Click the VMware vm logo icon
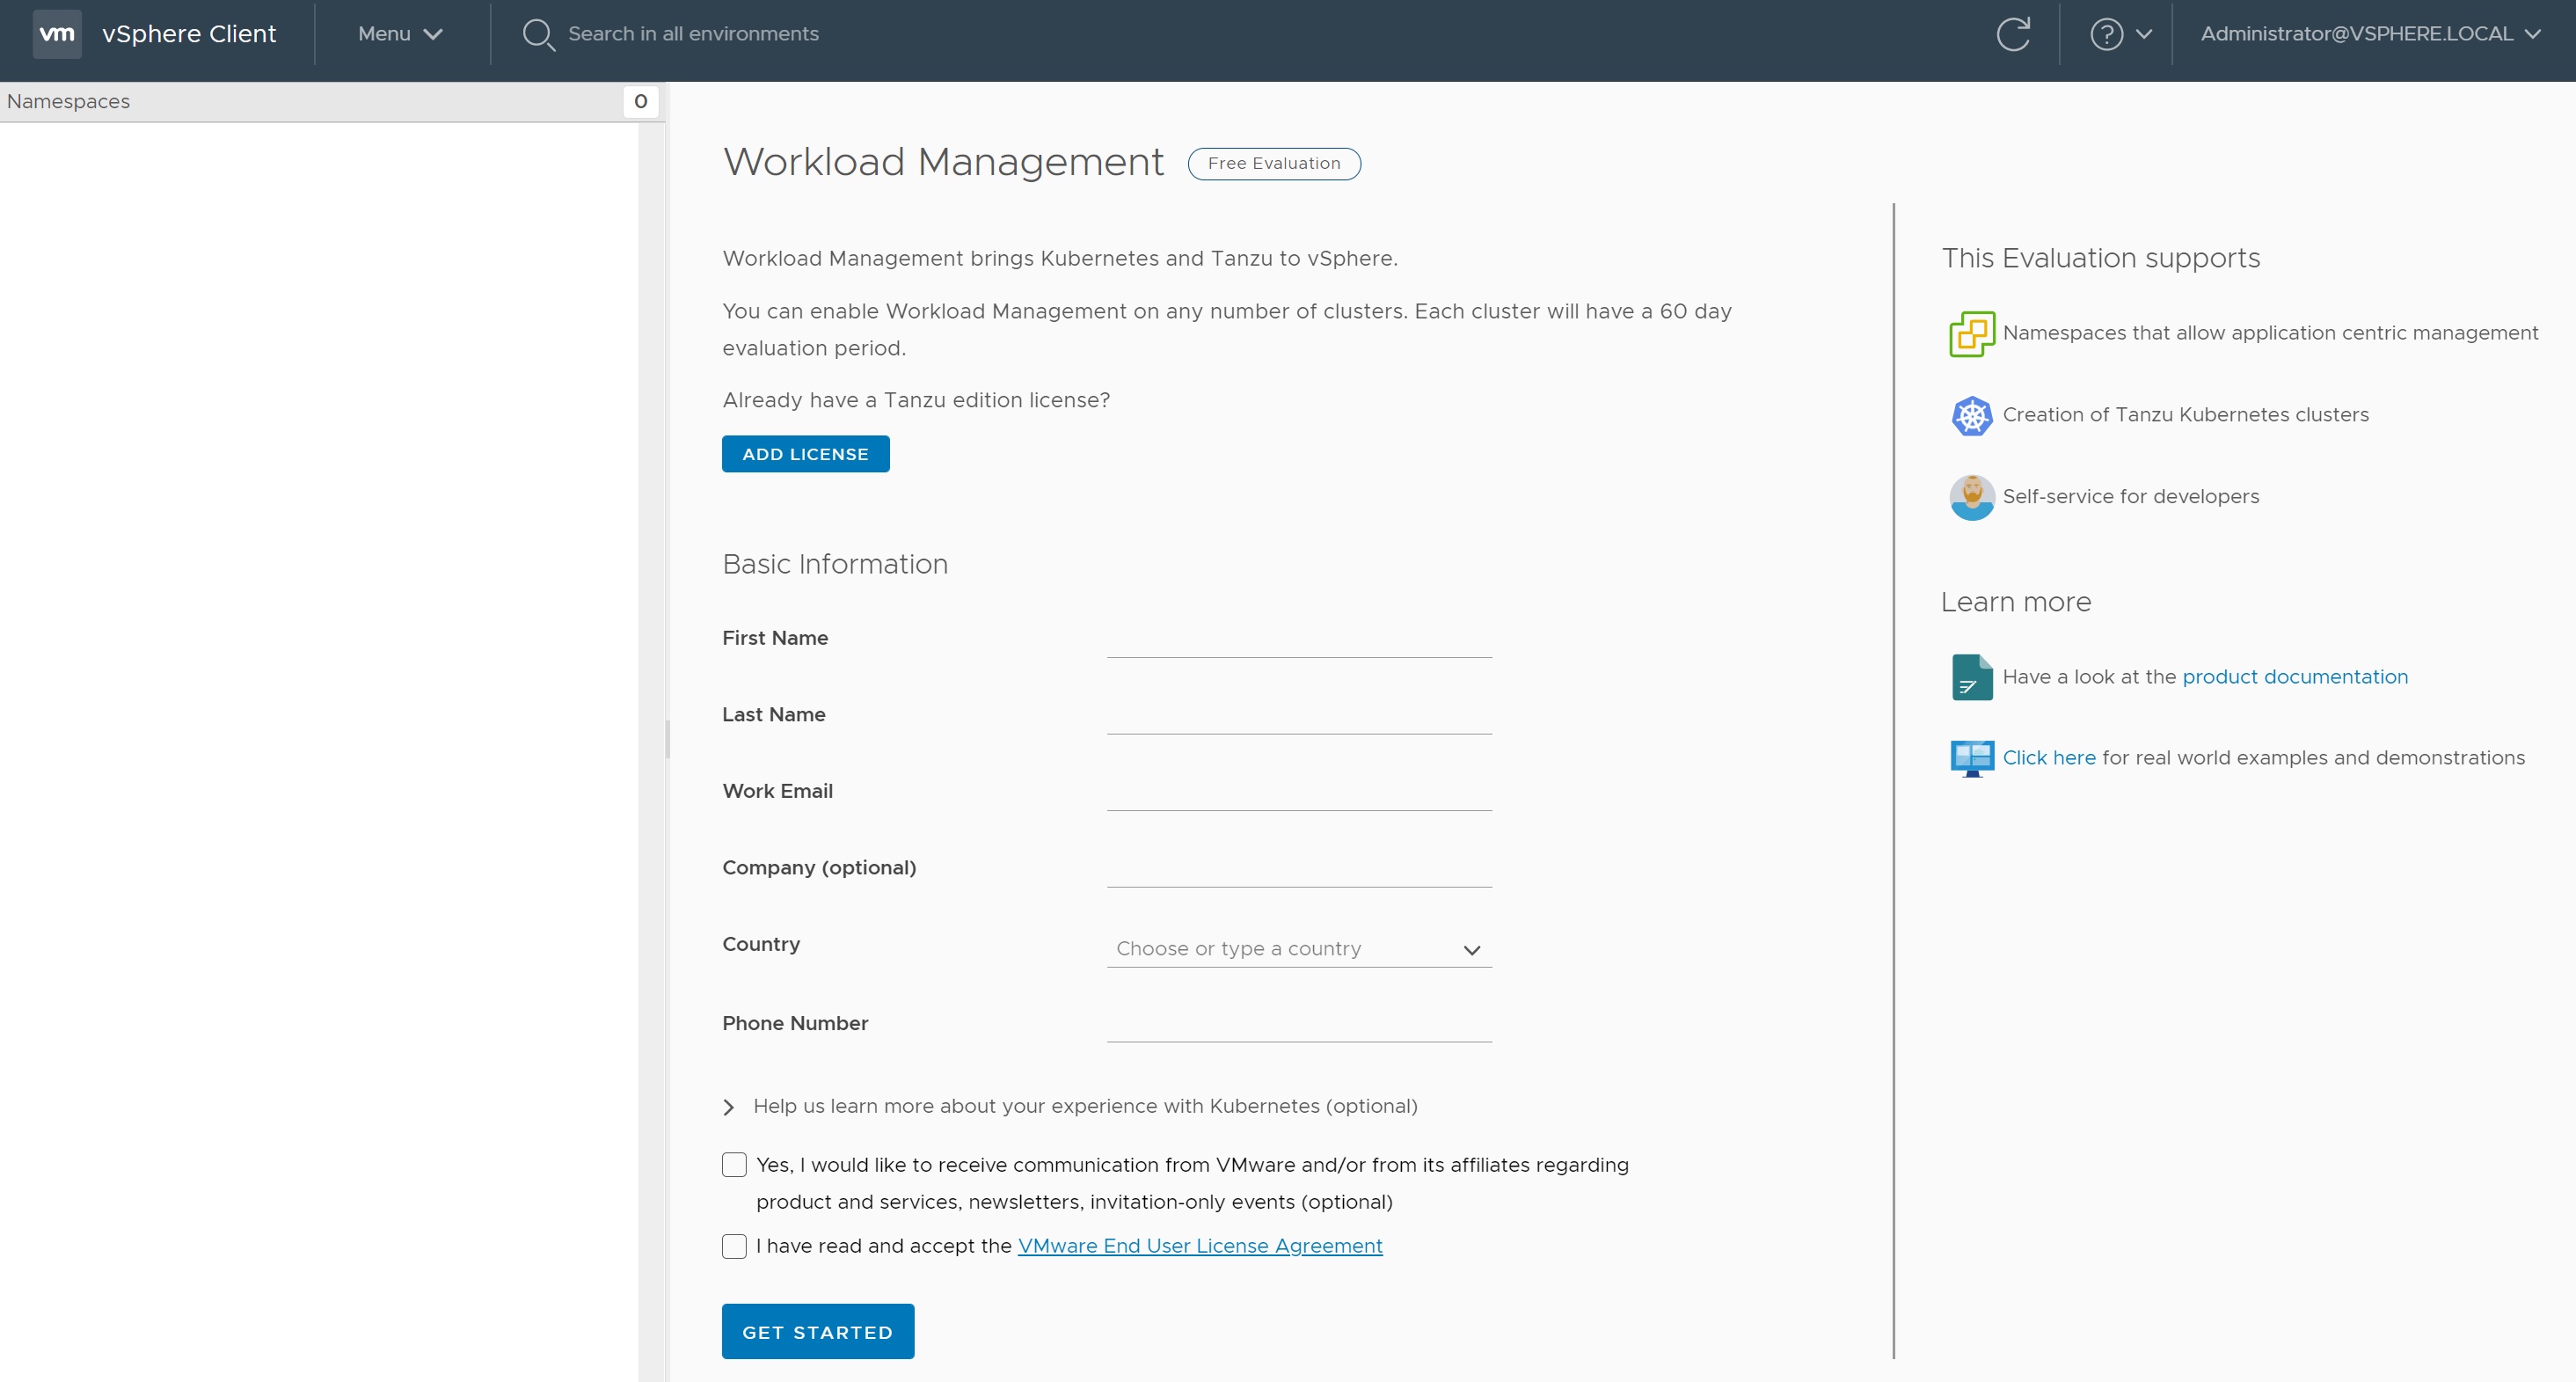 point(57,34)
